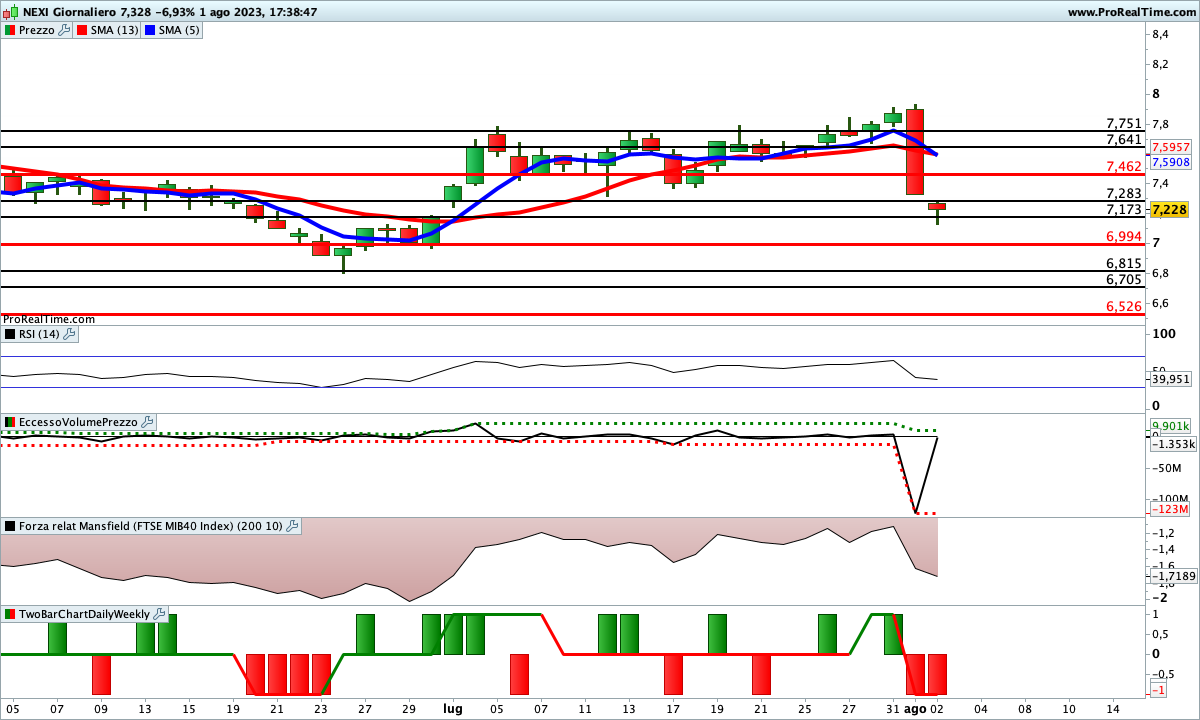
Task: Click the candlestick chart icon beside NEXI title
Action: (x=10, y=12)
